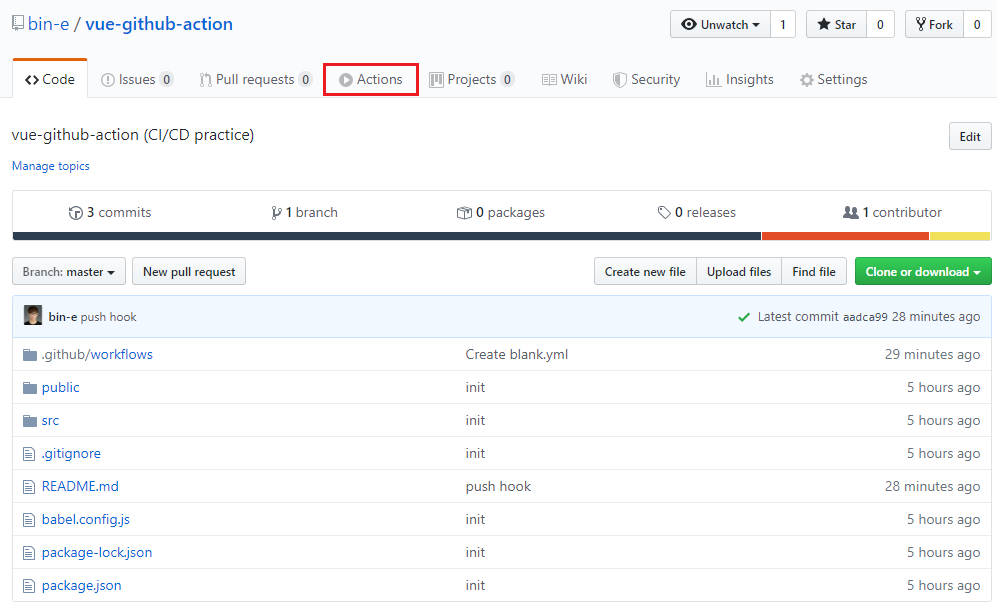Click the fork count next to Fork
This screenshot has height=606, width=997.
click(977, 24)
